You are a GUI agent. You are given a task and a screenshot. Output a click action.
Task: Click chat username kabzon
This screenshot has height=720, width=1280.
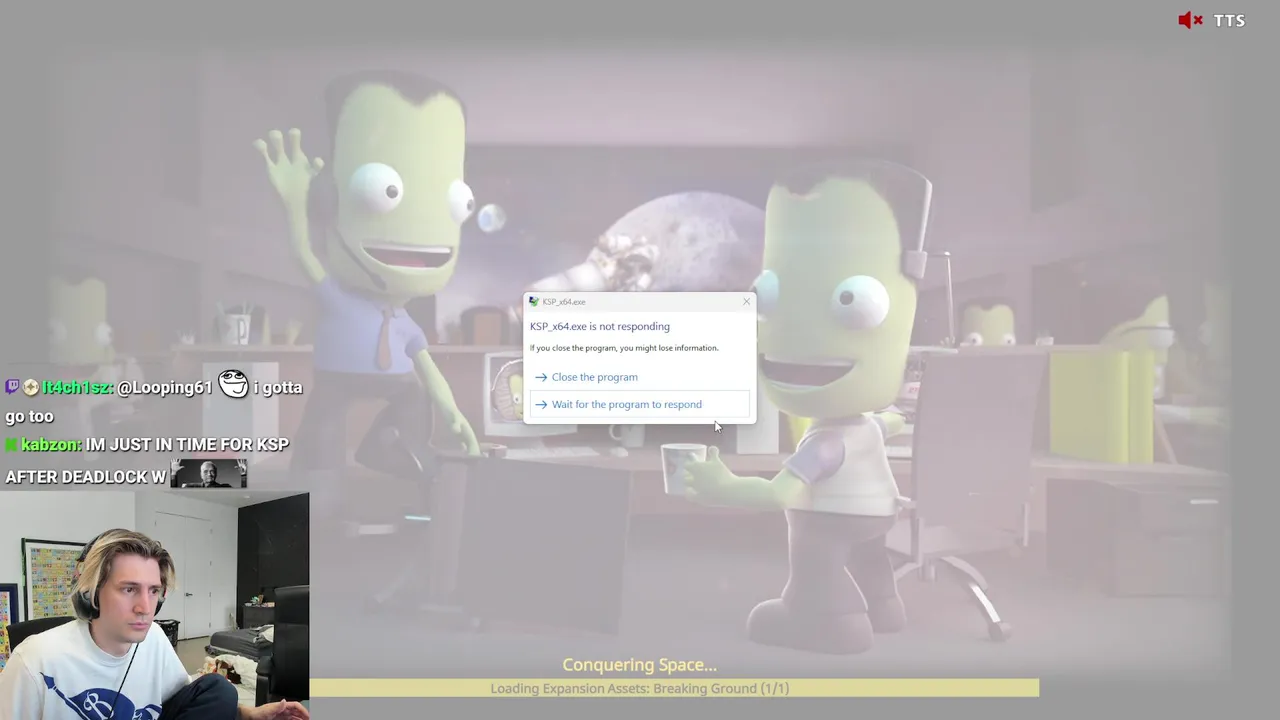click(51, 444)
